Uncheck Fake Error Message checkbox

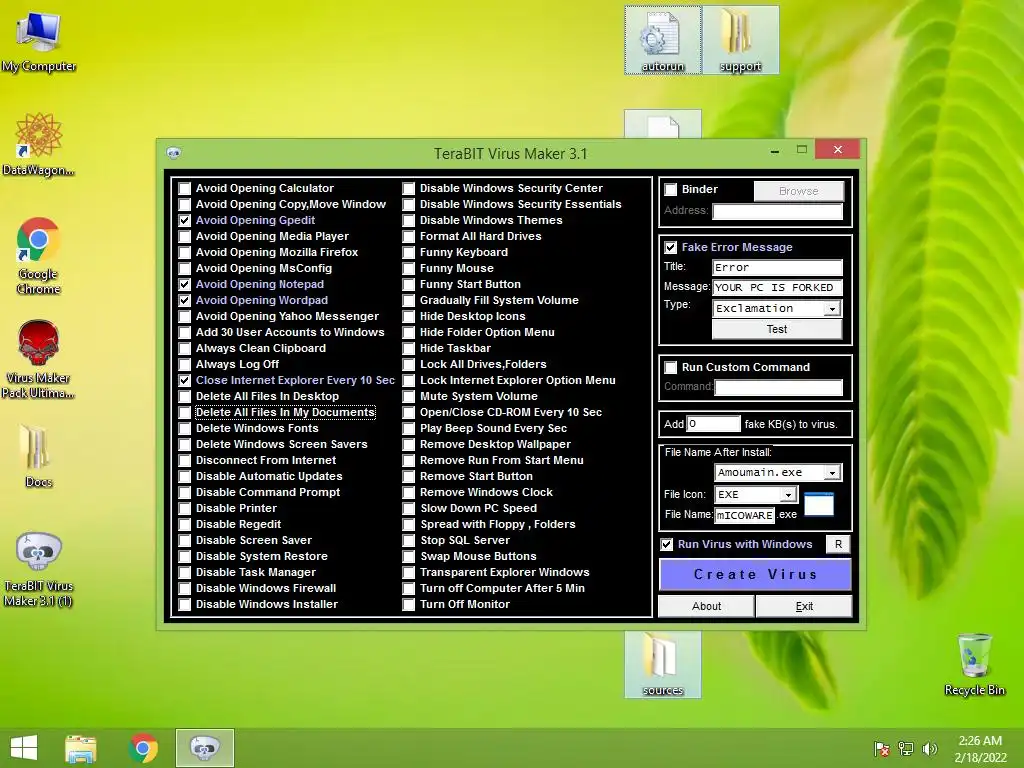point(671,248)
